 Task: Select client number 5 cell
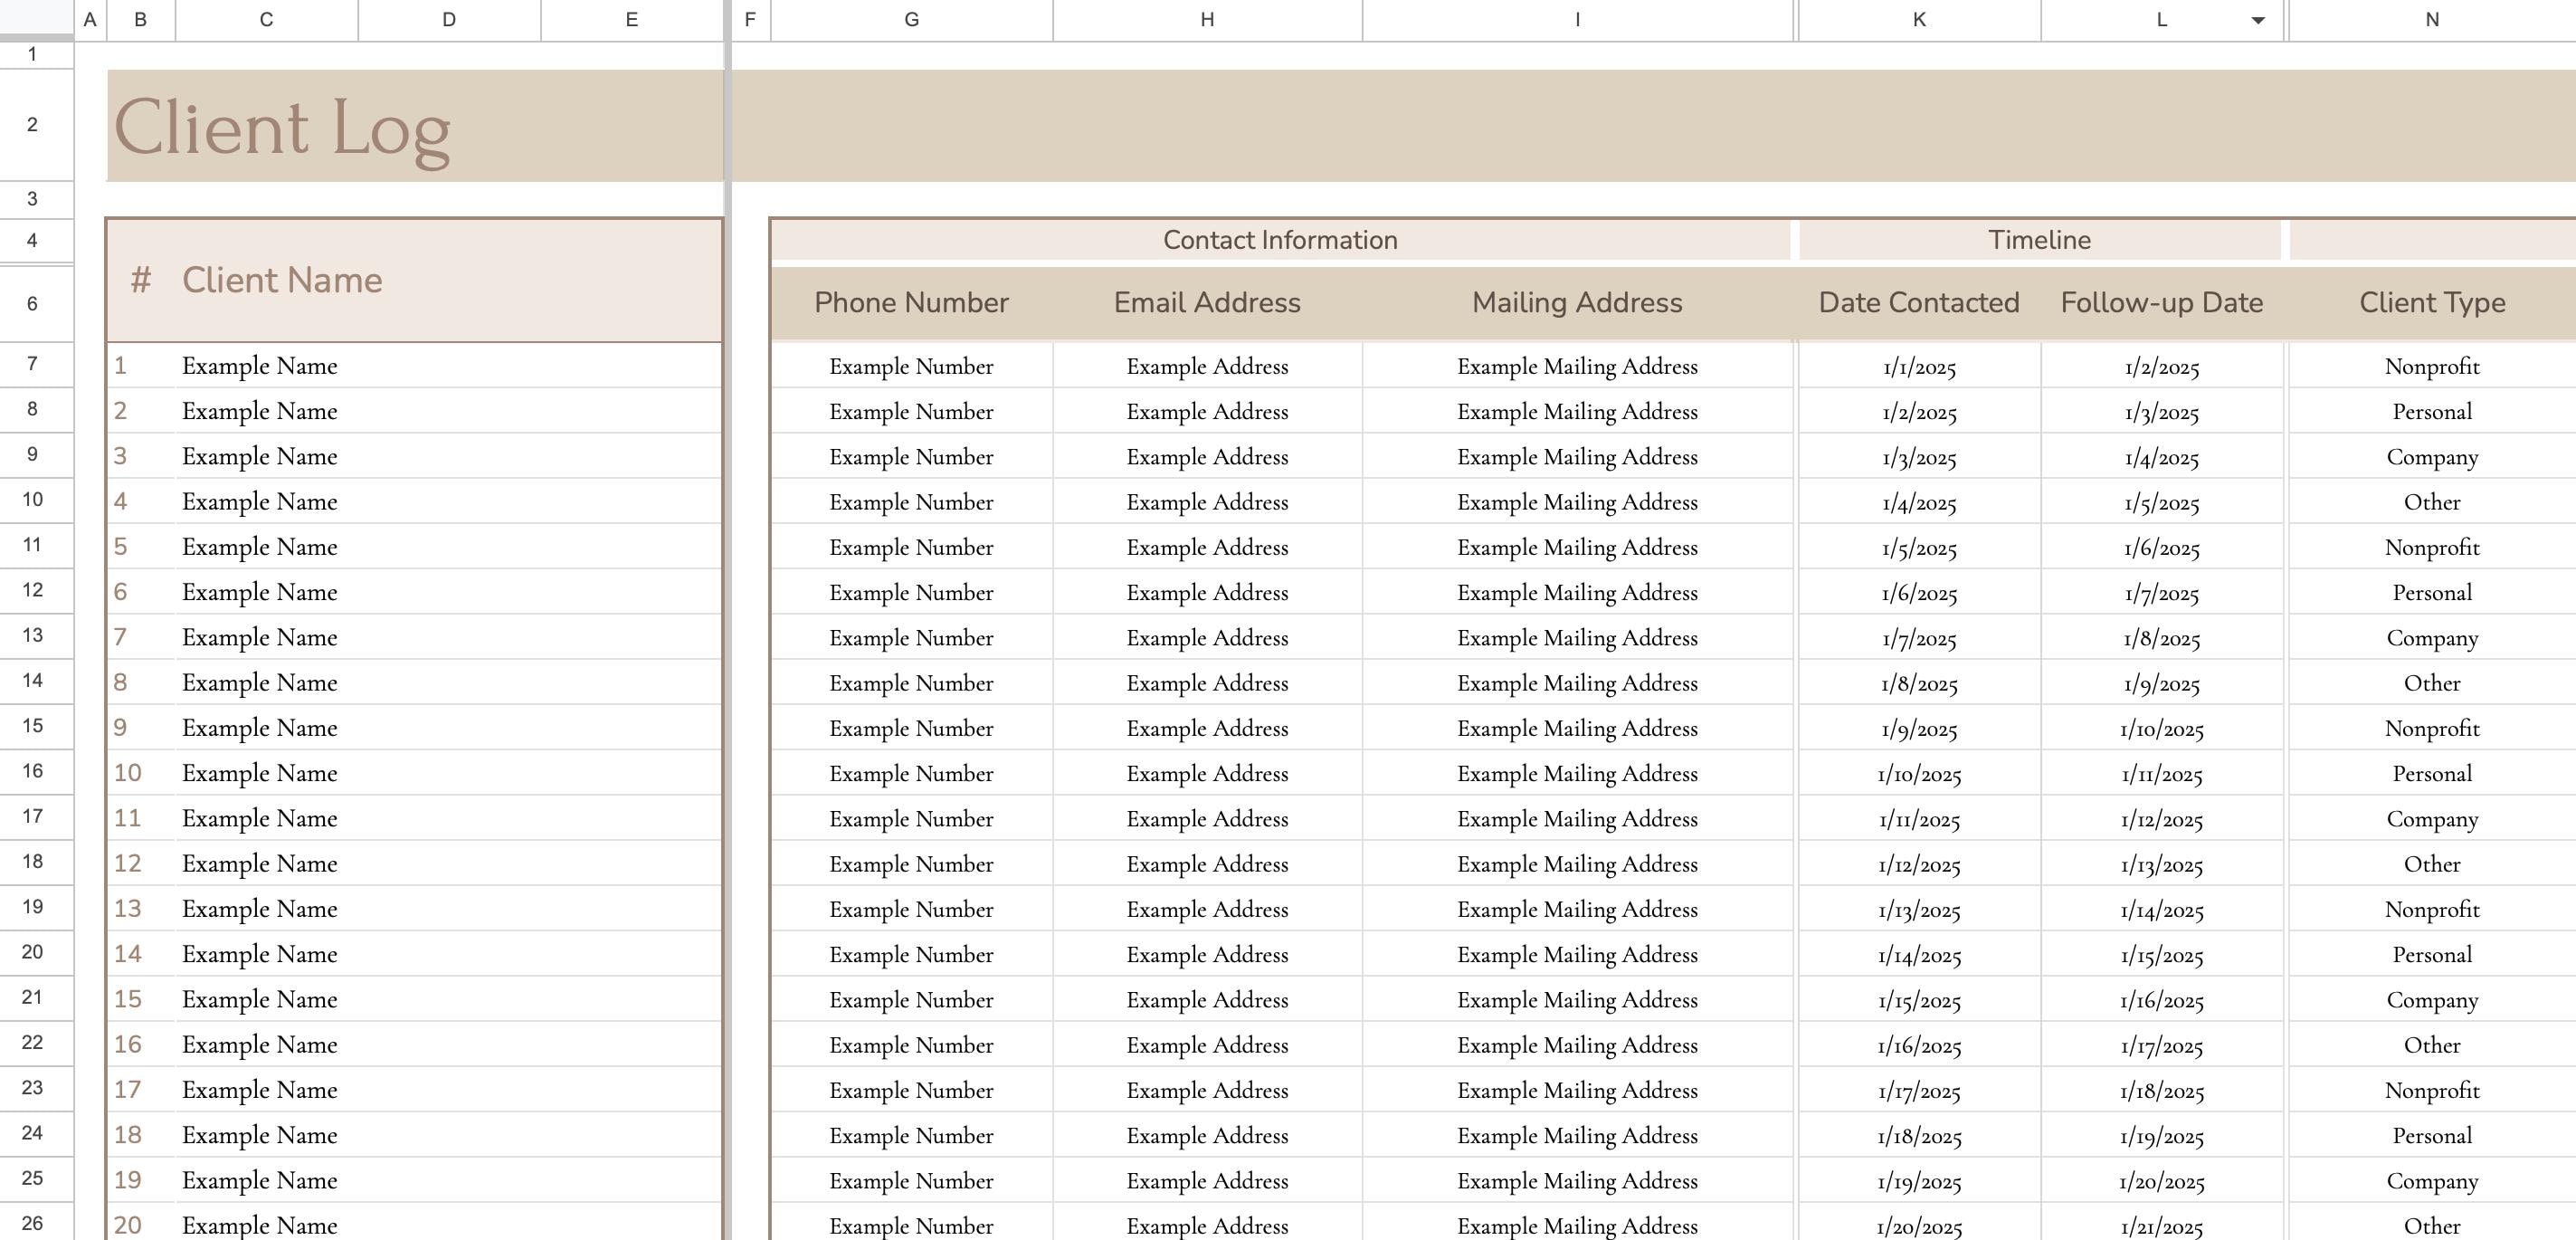[x=141, y=547]
